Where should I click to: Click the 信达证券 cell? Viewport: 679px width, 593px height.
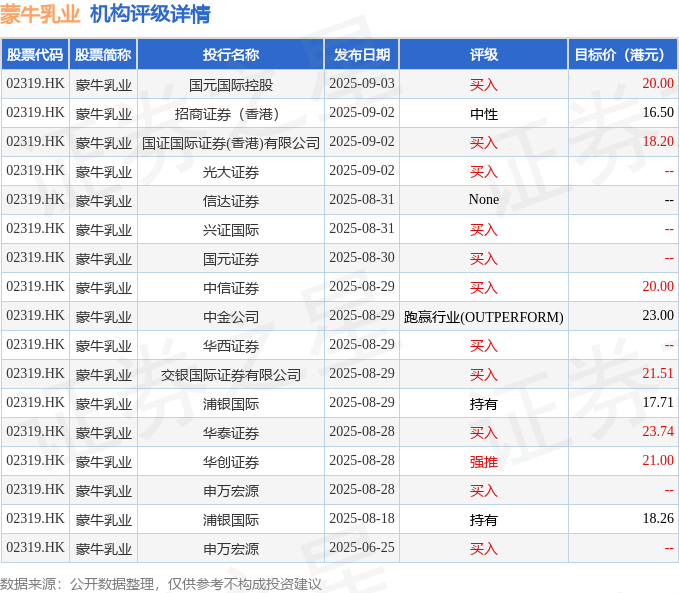pyautogui.click(x=231, y=201)
